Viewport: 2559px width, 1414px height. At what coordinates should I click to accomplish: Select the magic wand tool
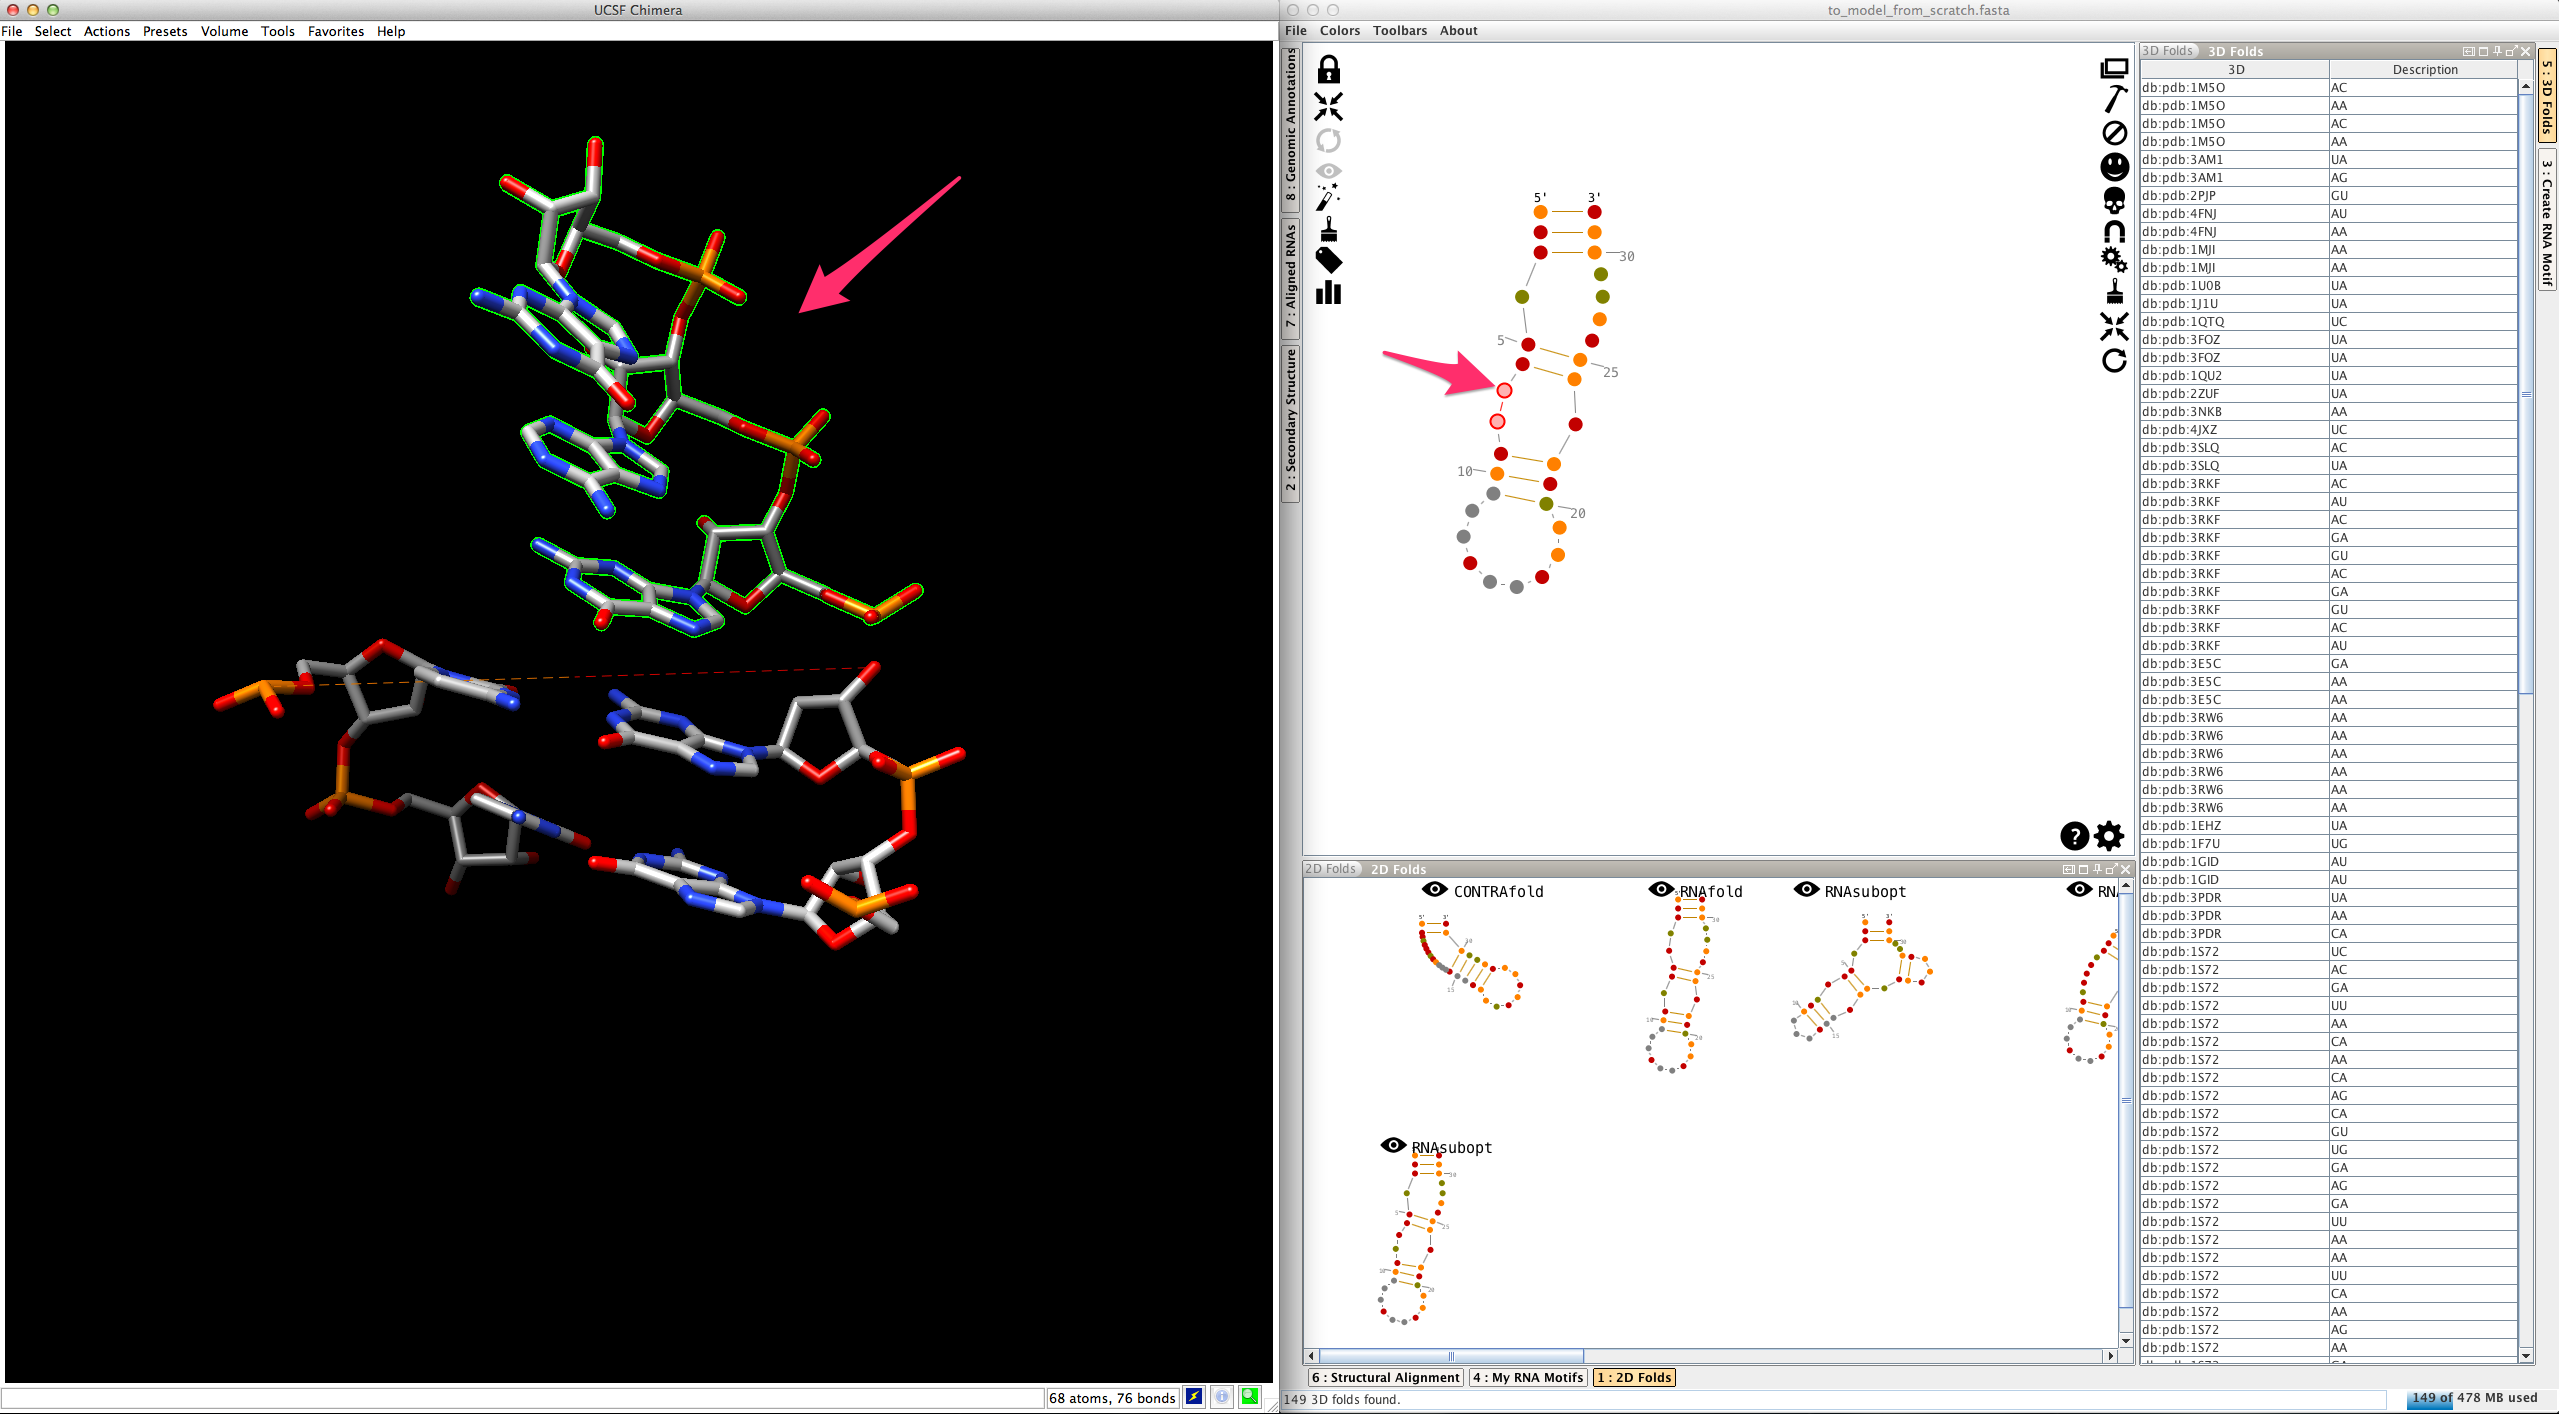tap(1328, 197)
